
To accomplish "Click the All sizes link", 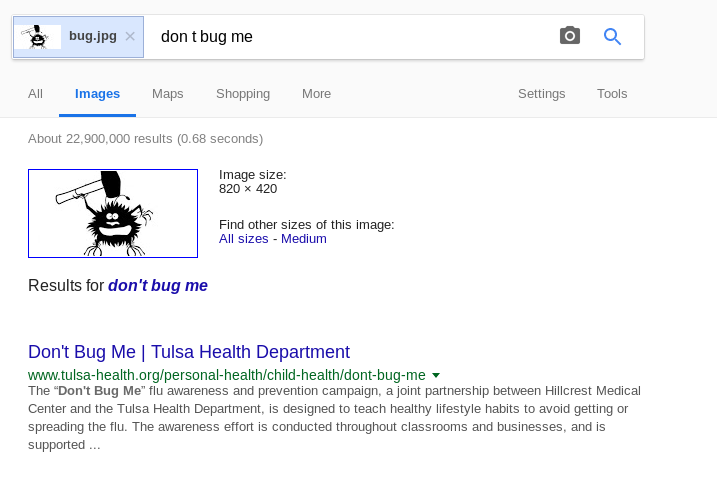I will click(244, 239).
